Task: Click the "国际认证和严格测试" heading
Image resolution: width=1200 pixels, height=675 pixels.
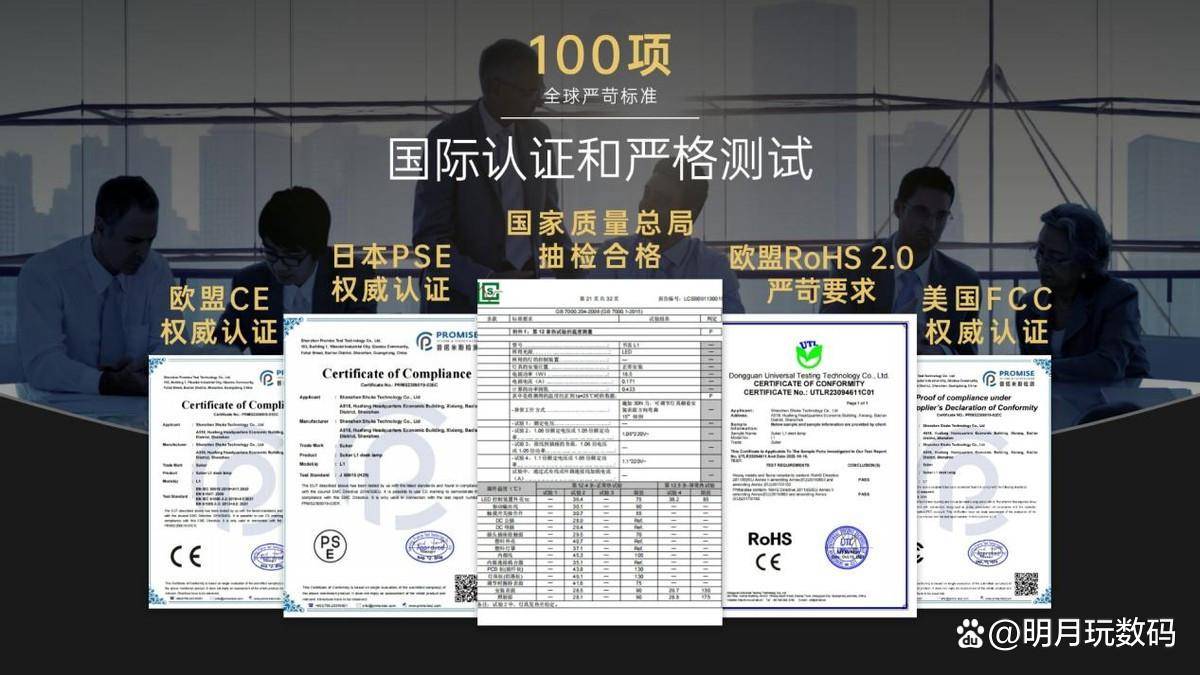Action: click(600, 160)
